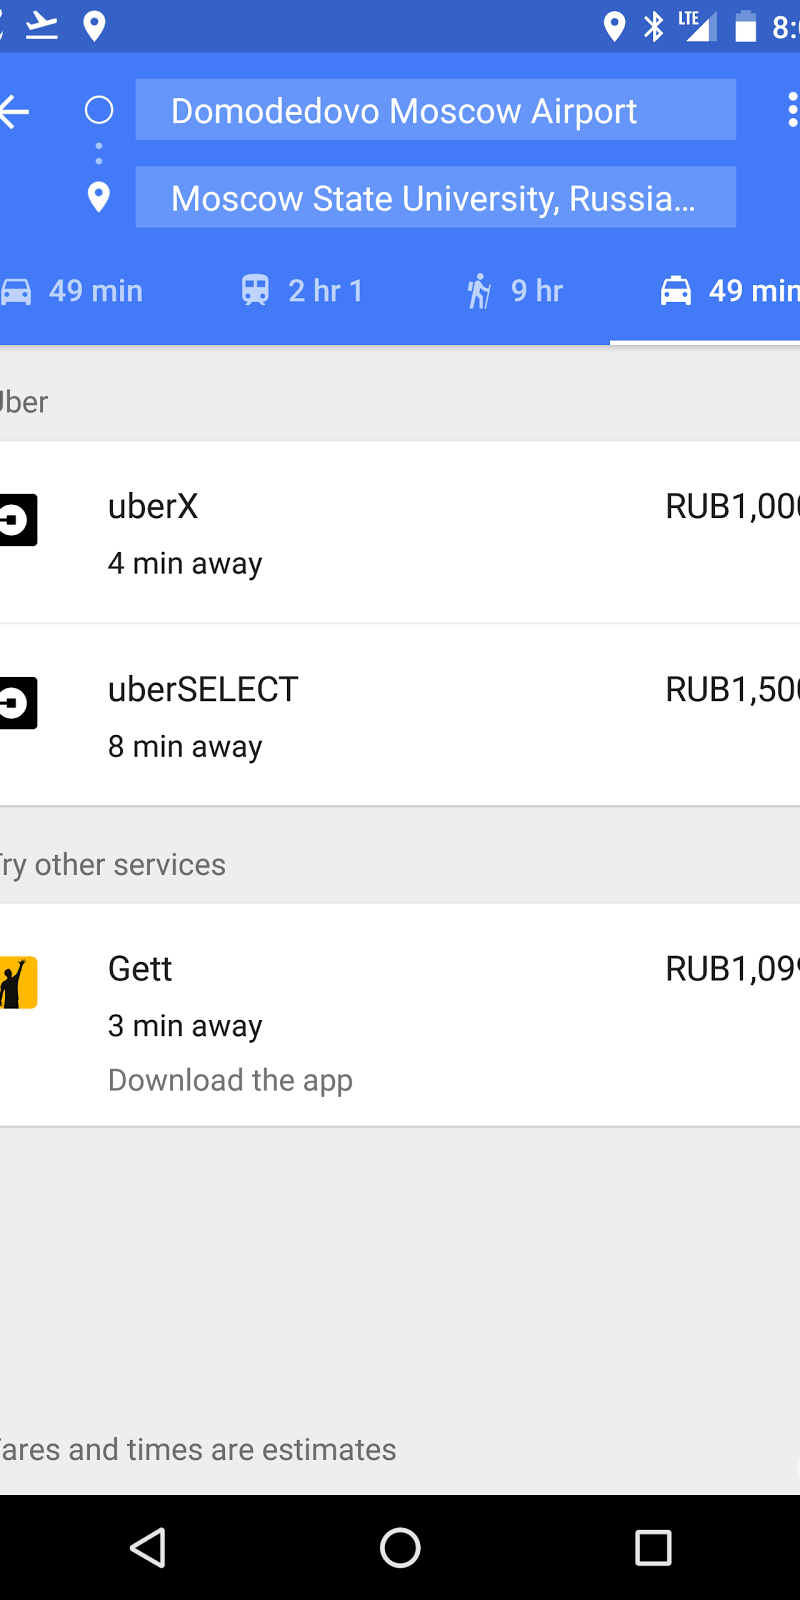Choose the uberSELECT ride option
This screenshot has width=800, height=1600.
tap(400, 716)
